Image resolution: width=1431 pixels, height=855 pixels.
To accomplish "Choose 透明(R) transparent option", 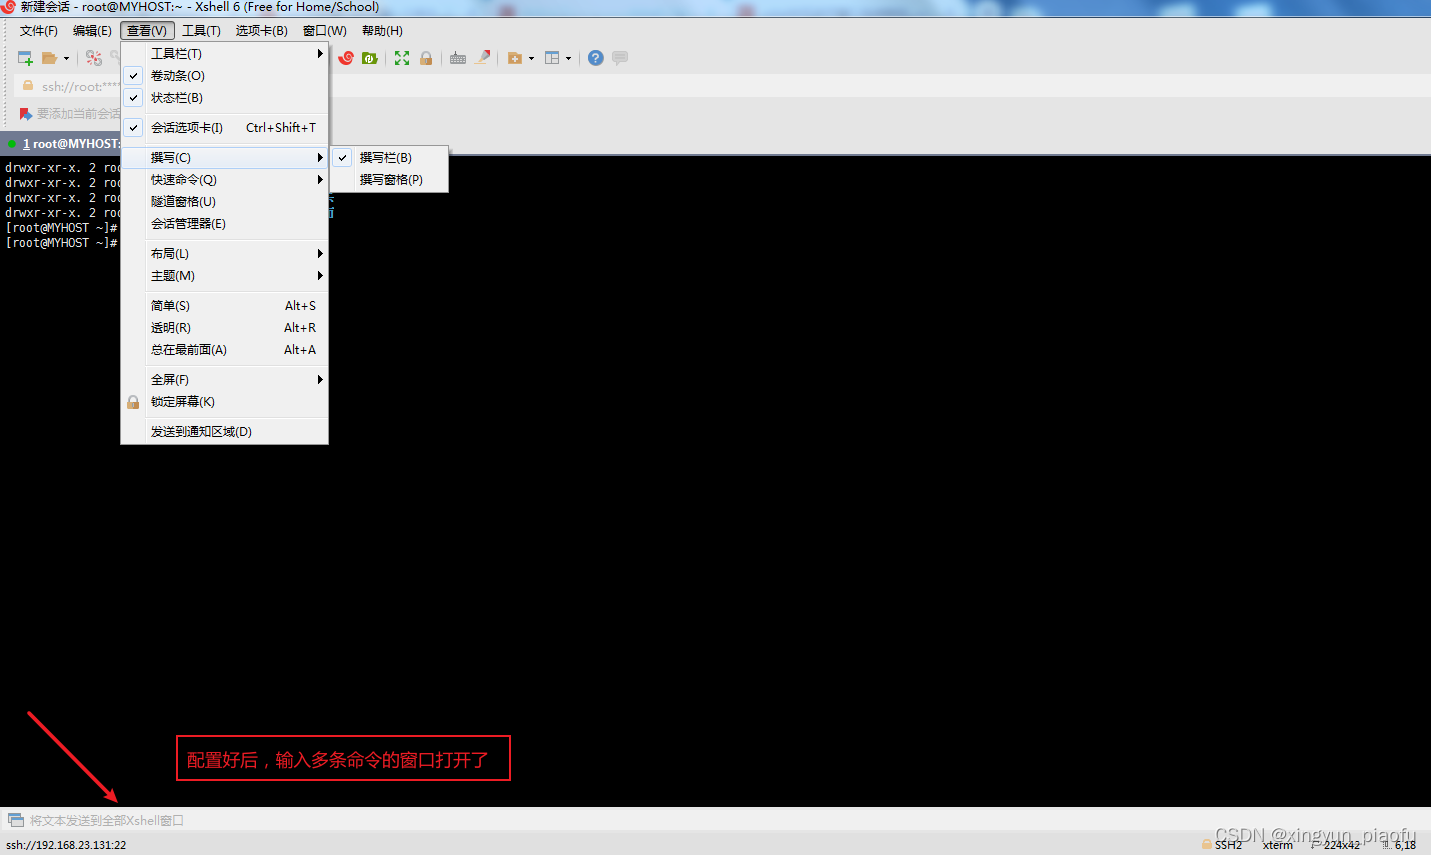I will [224, 328].
